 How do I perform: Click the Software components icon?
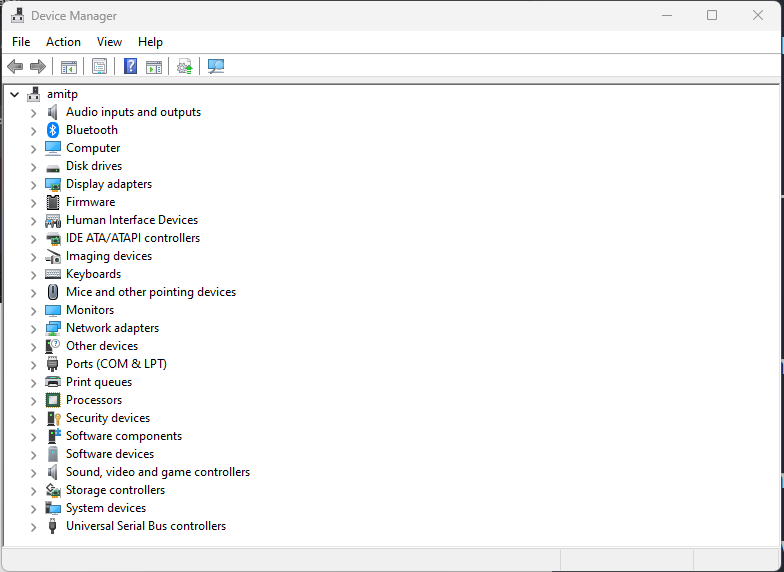click(54, 436)
